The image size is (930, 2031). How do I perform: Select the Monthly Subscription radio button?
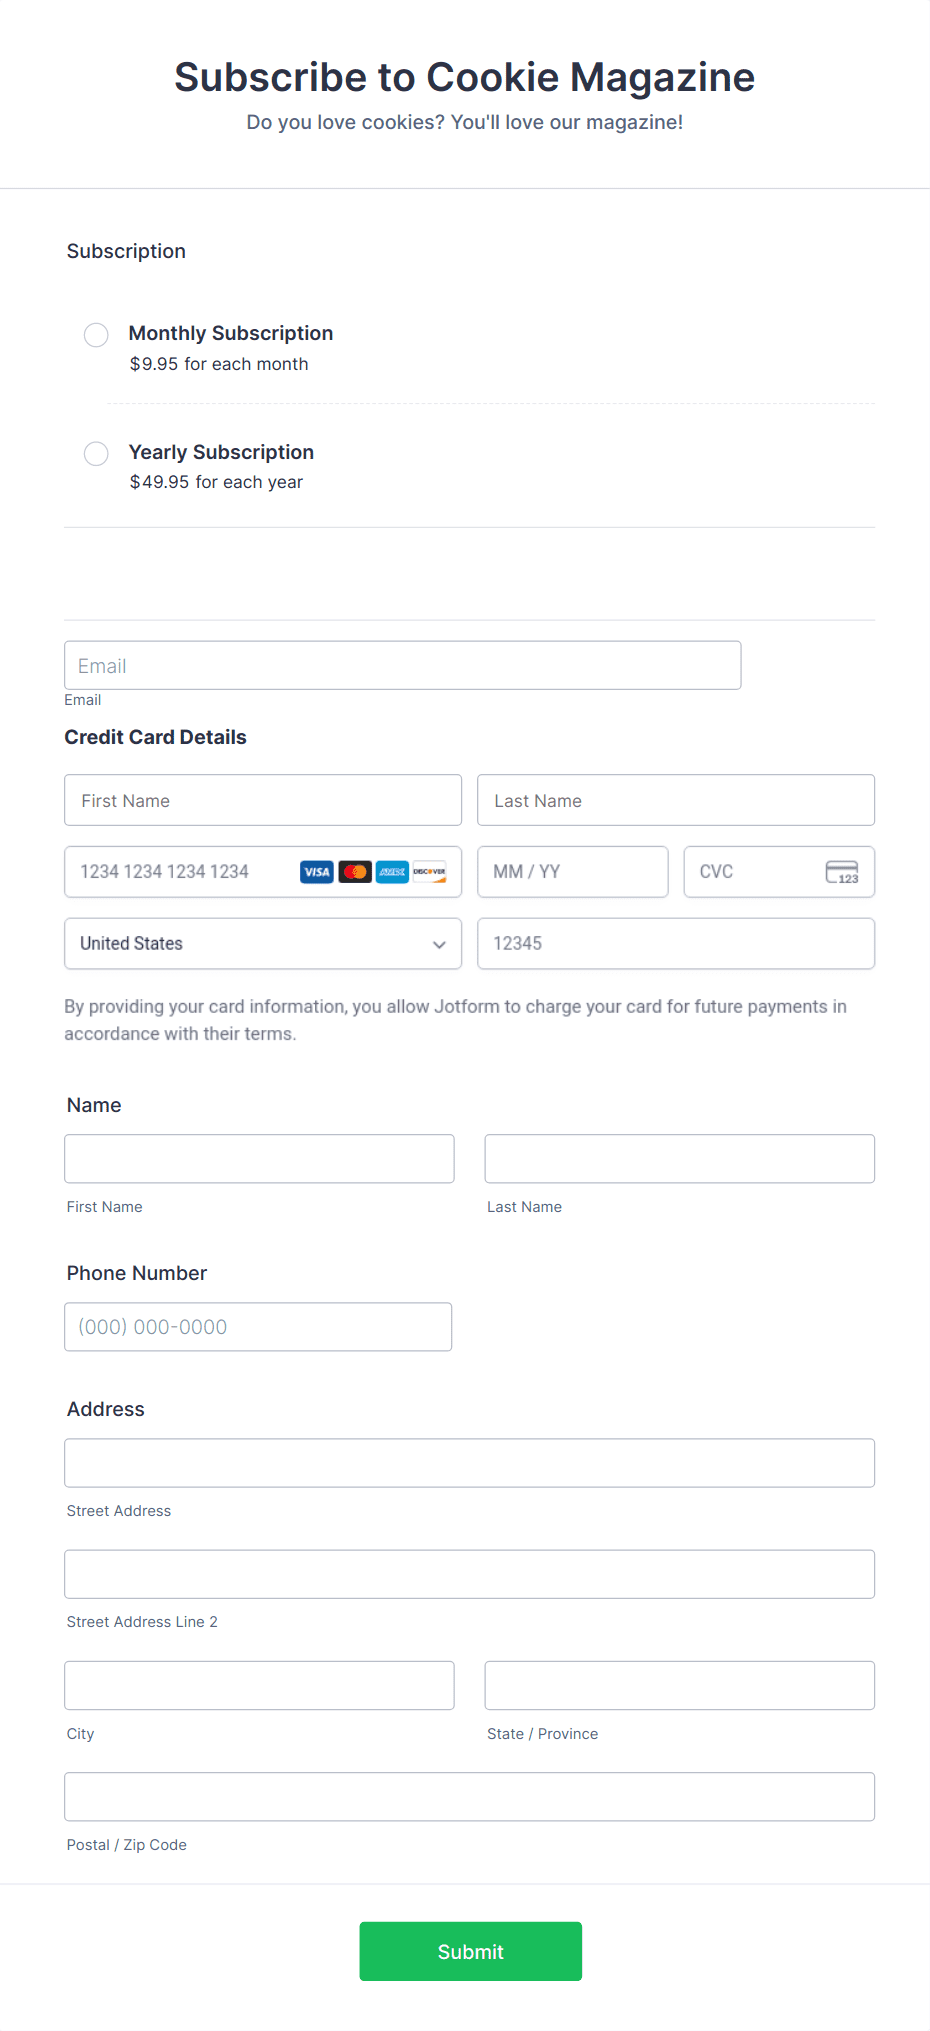[x=96, y=335]
